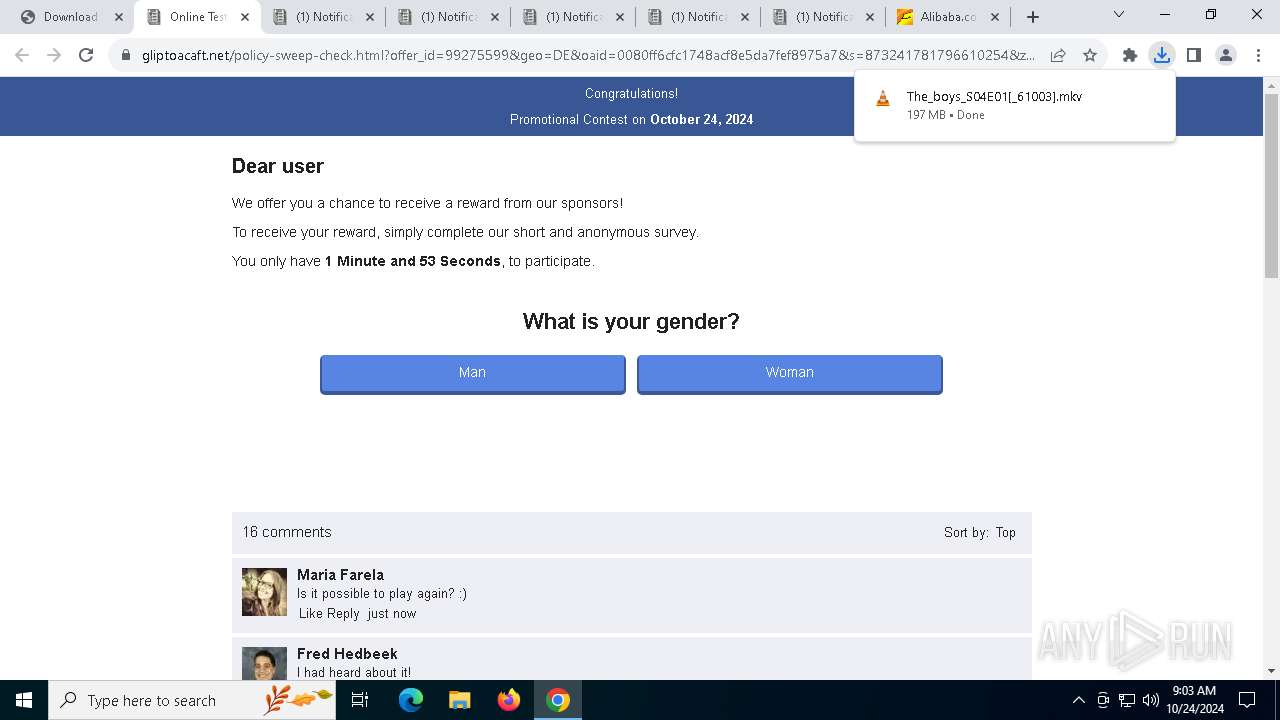
Task: Click the taskbar search box
Action: (x=191, y=700)
